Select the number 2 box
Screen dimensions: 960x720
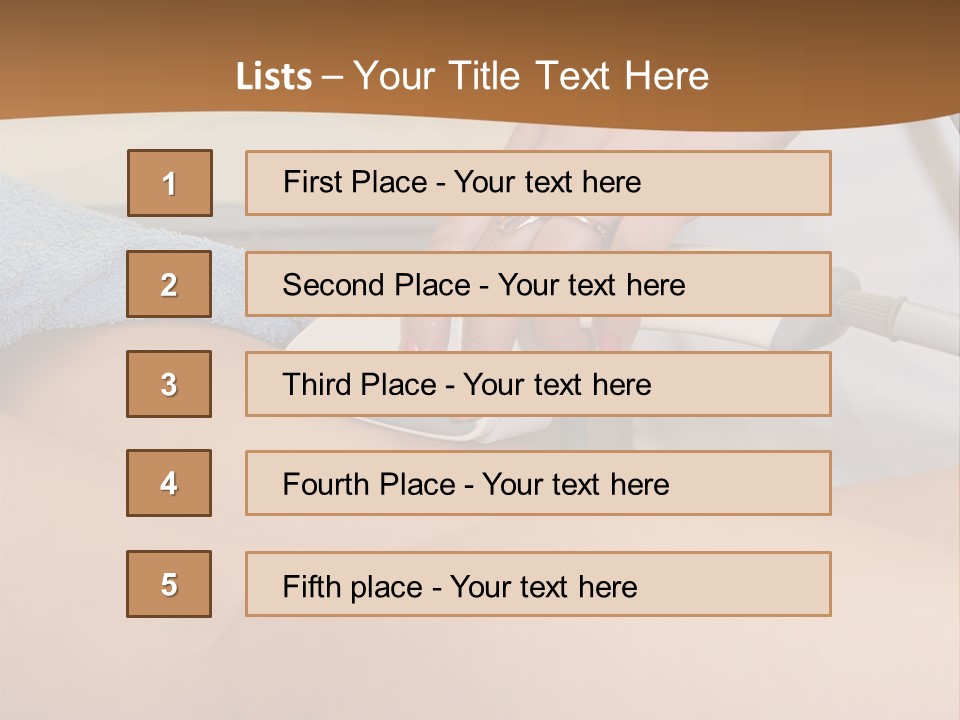point(169,284)
